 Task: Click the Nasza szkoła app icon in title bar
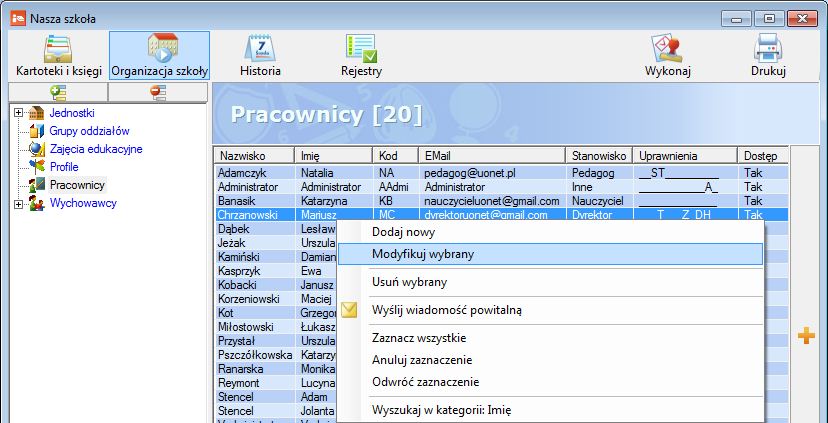pos(18,18)
